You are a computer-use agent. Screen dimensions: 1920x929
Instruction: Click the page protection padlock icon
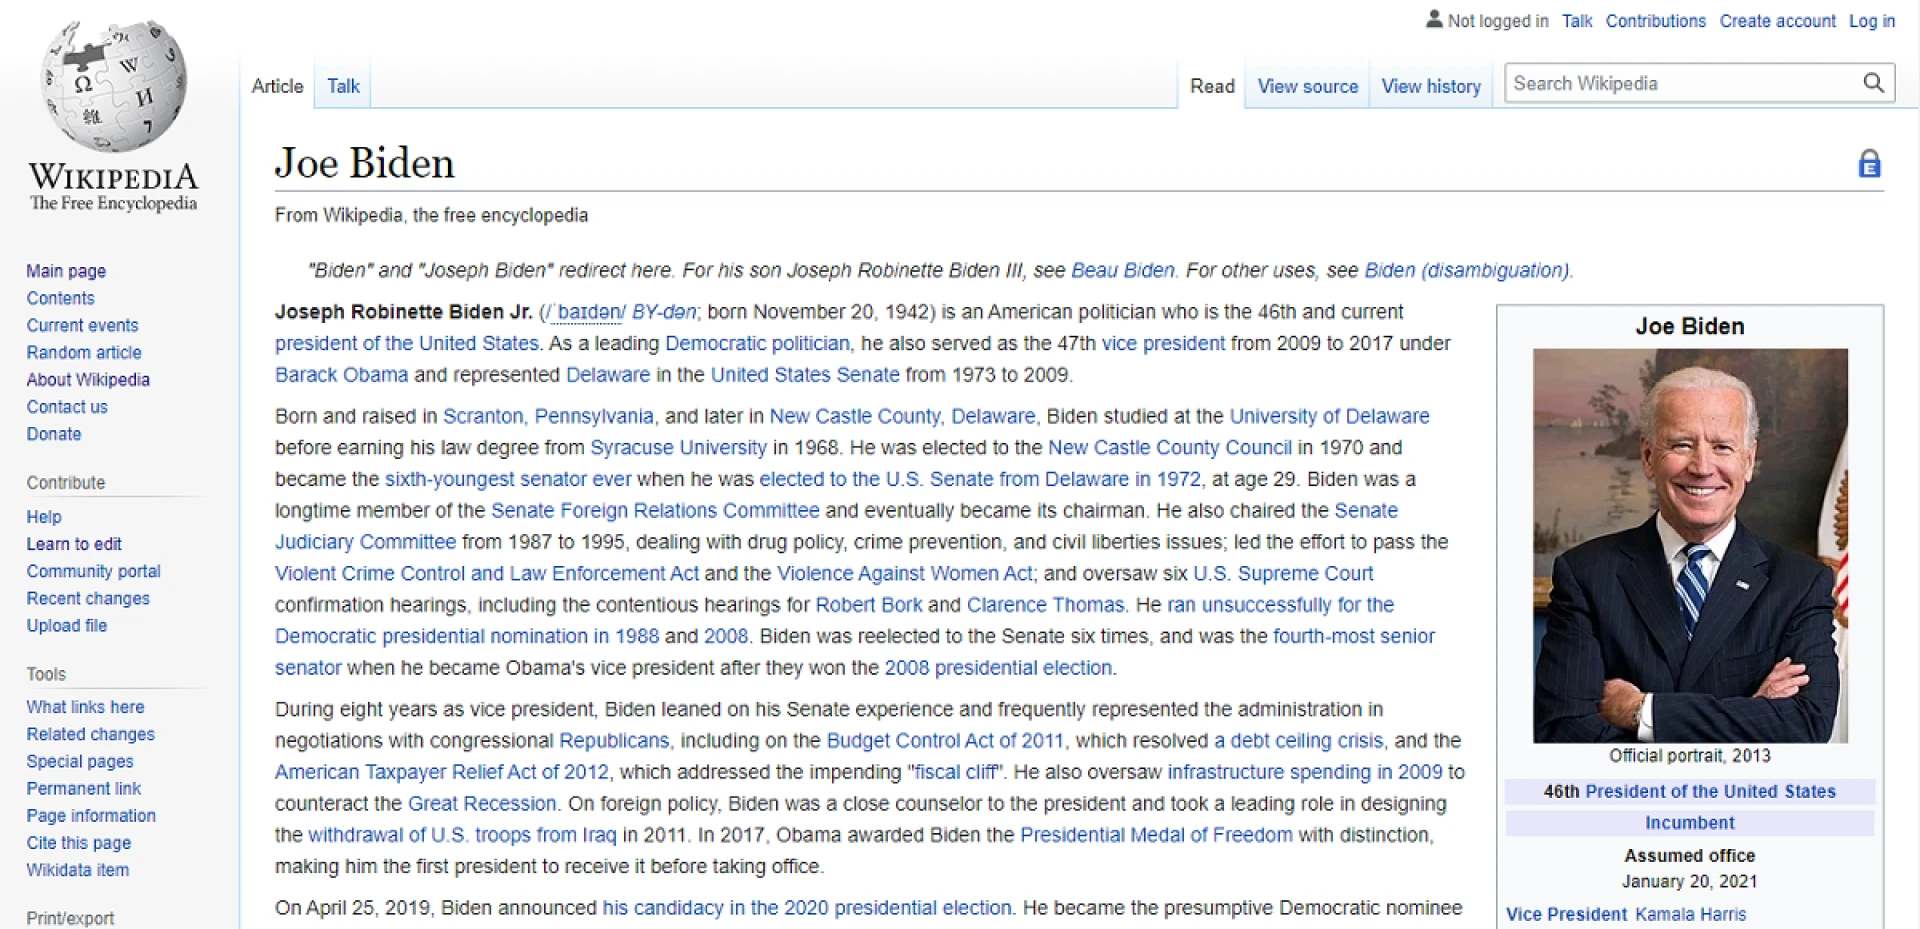[x=1868, y=163]
